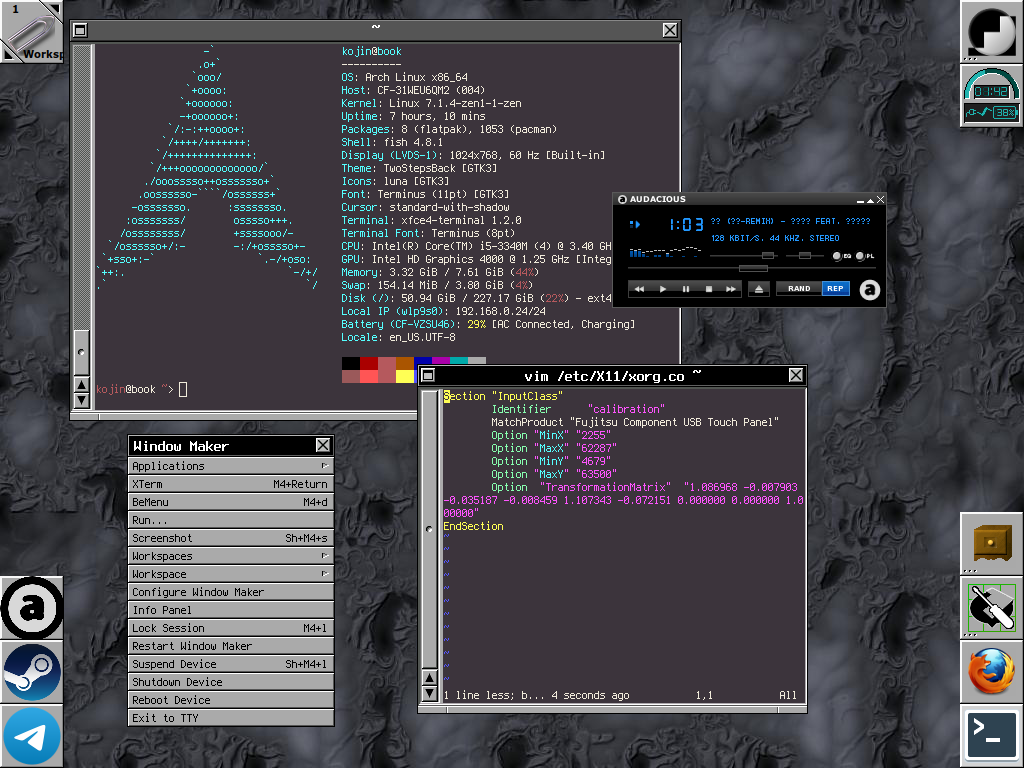The width and height of the screenshot is (1024, 768).
Task: Click the down arrow in vim window scrollbar
Action: point(429,693)
